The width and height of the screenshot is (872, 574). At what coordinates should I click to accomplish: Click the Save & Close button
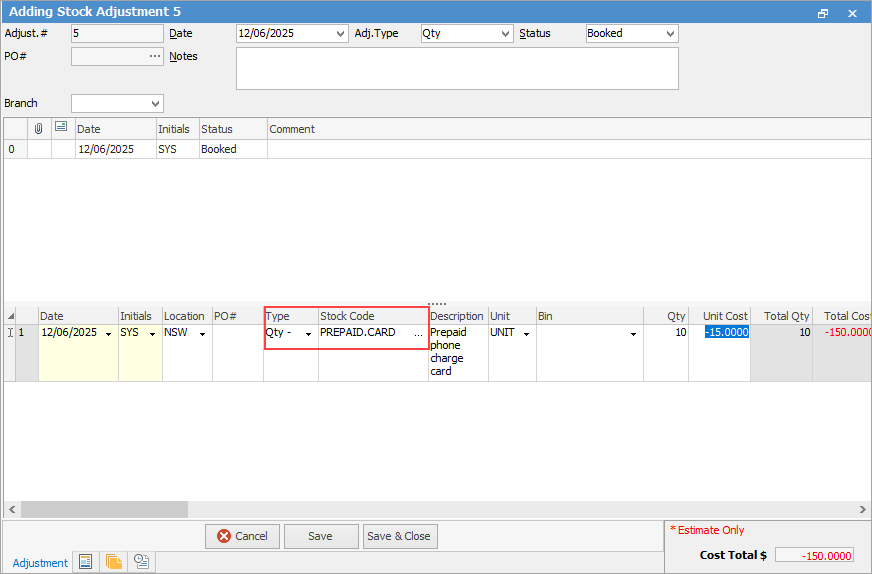(400, 536)
